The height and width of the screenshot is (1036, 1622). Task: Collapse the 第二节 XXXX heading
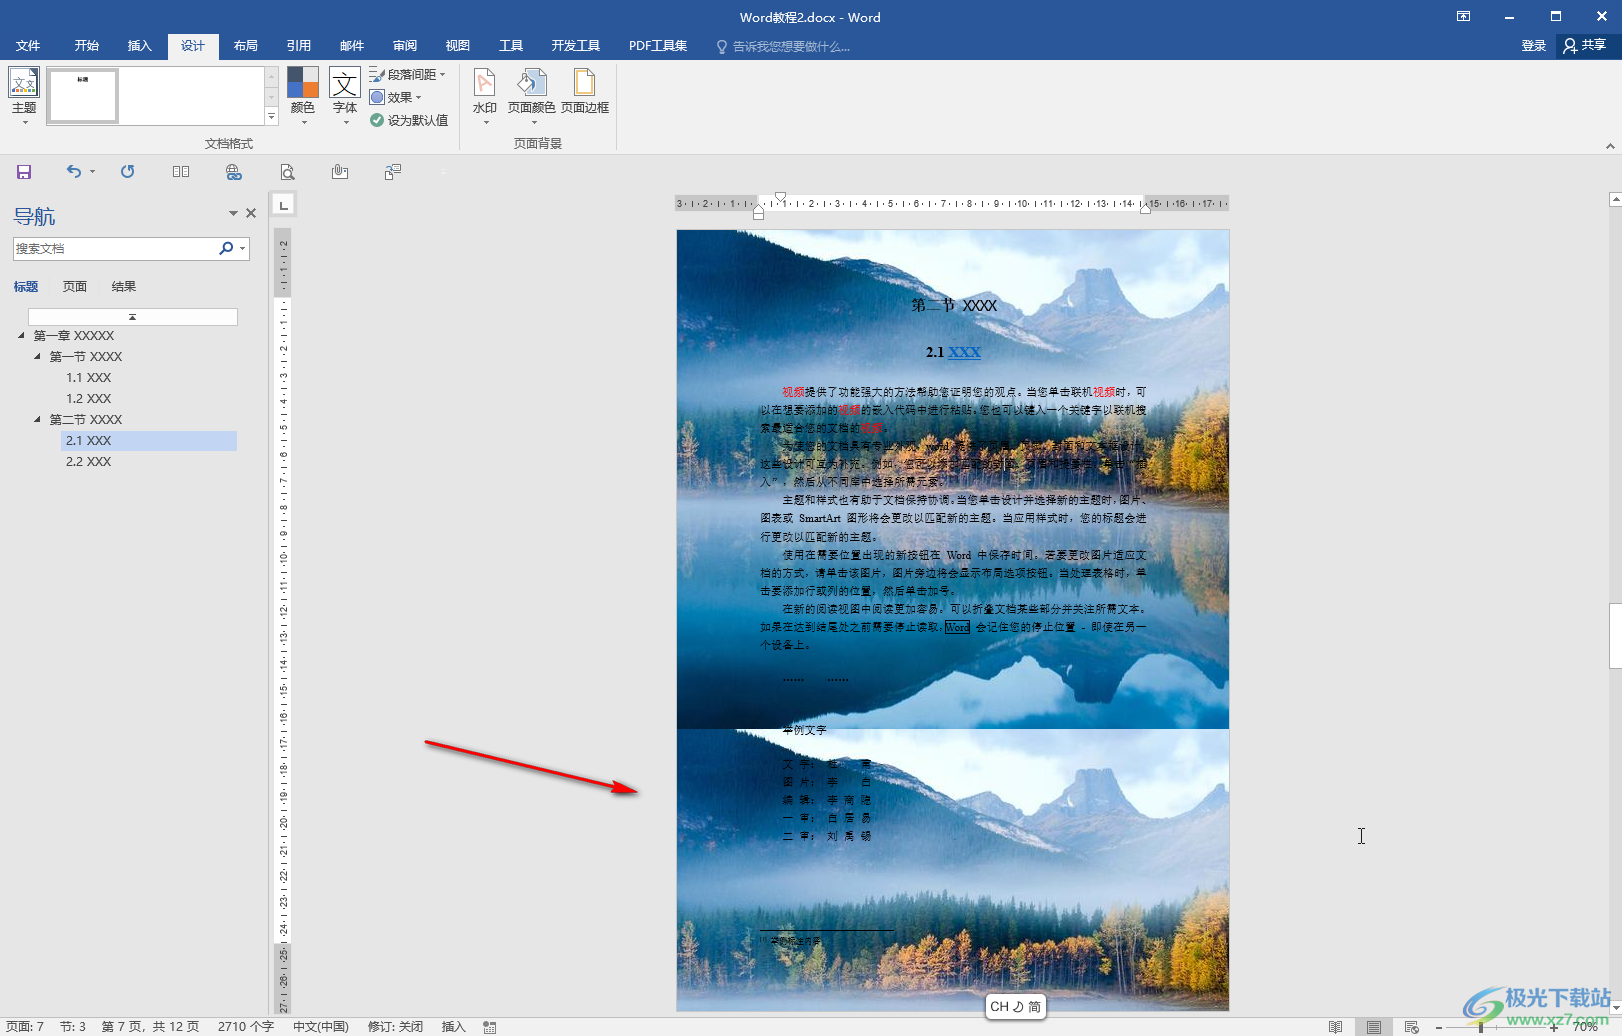pos(38,419)
